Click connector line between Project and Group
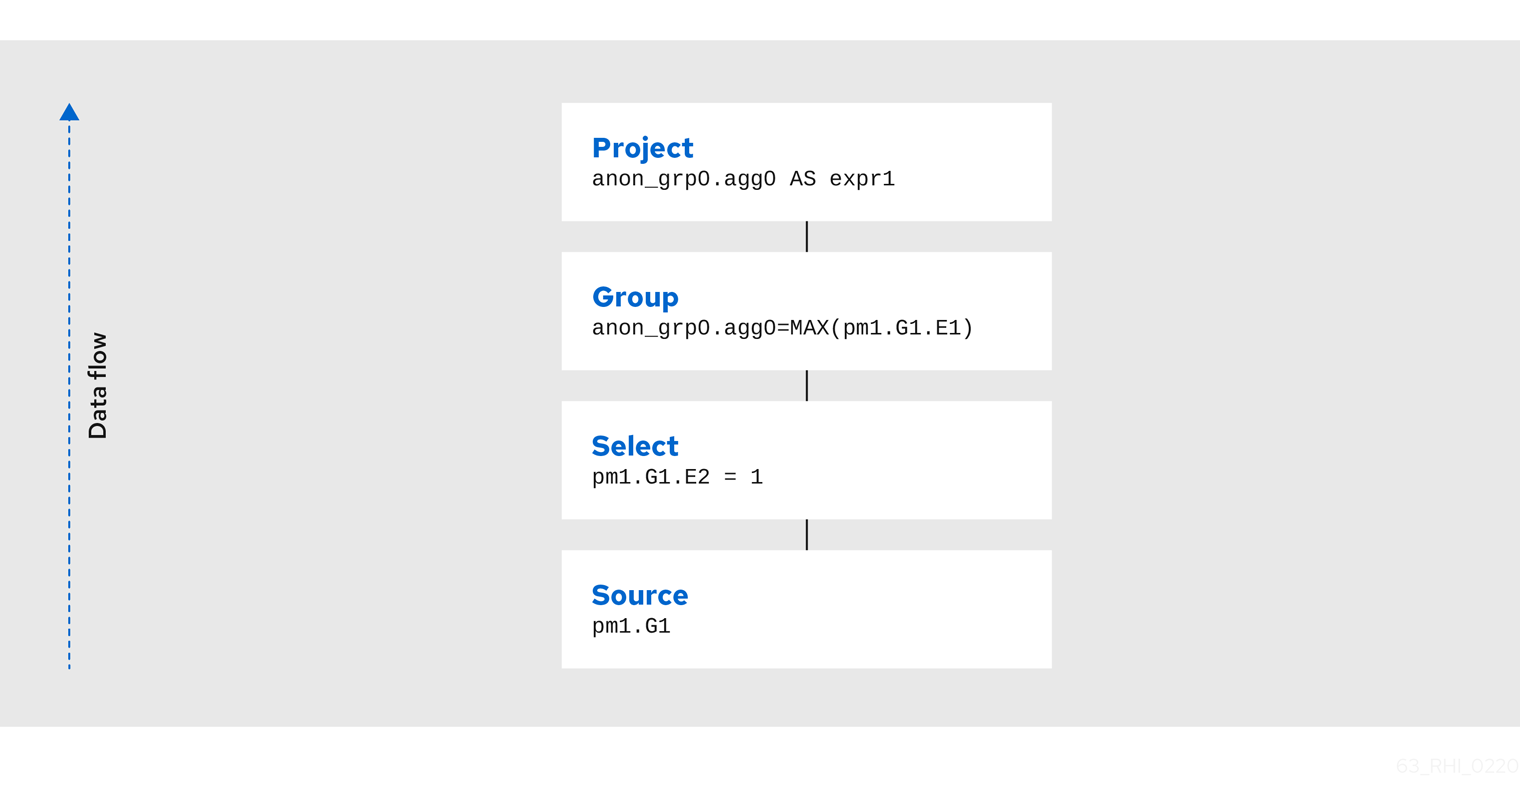This screenshot has height=807, width=1520. pyautogui.click(x=807, y=237)
